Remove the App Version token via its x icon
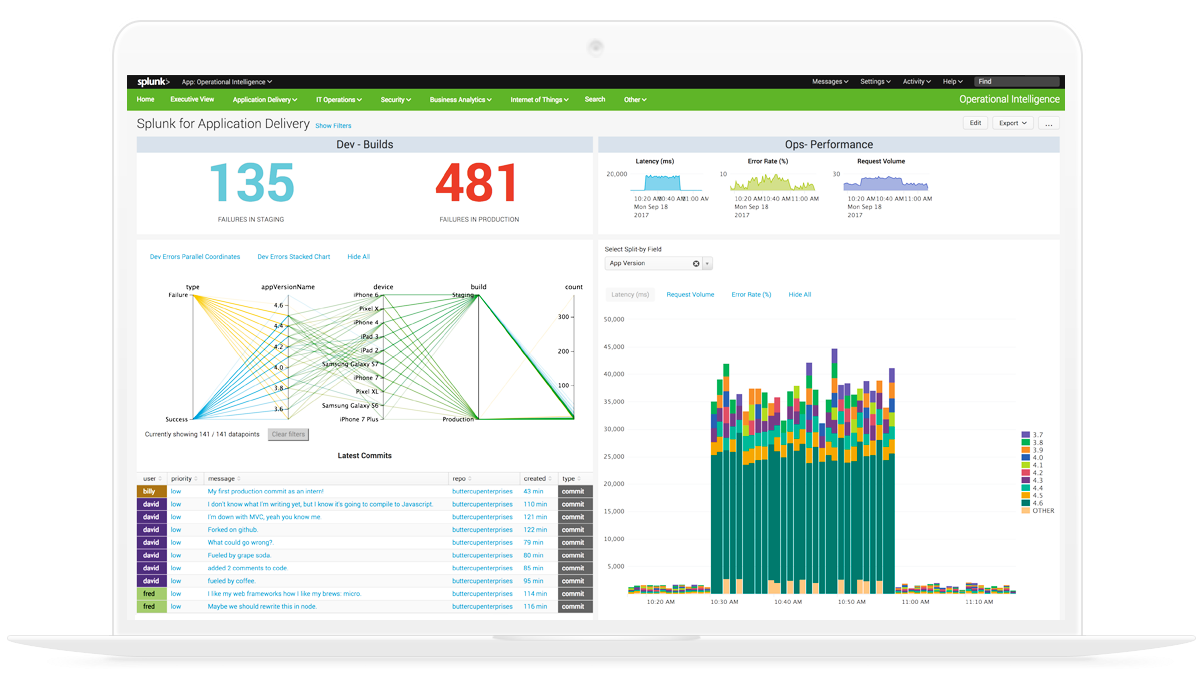The width and height of the screenshot is (1200, 684). [x=696, y=263]
